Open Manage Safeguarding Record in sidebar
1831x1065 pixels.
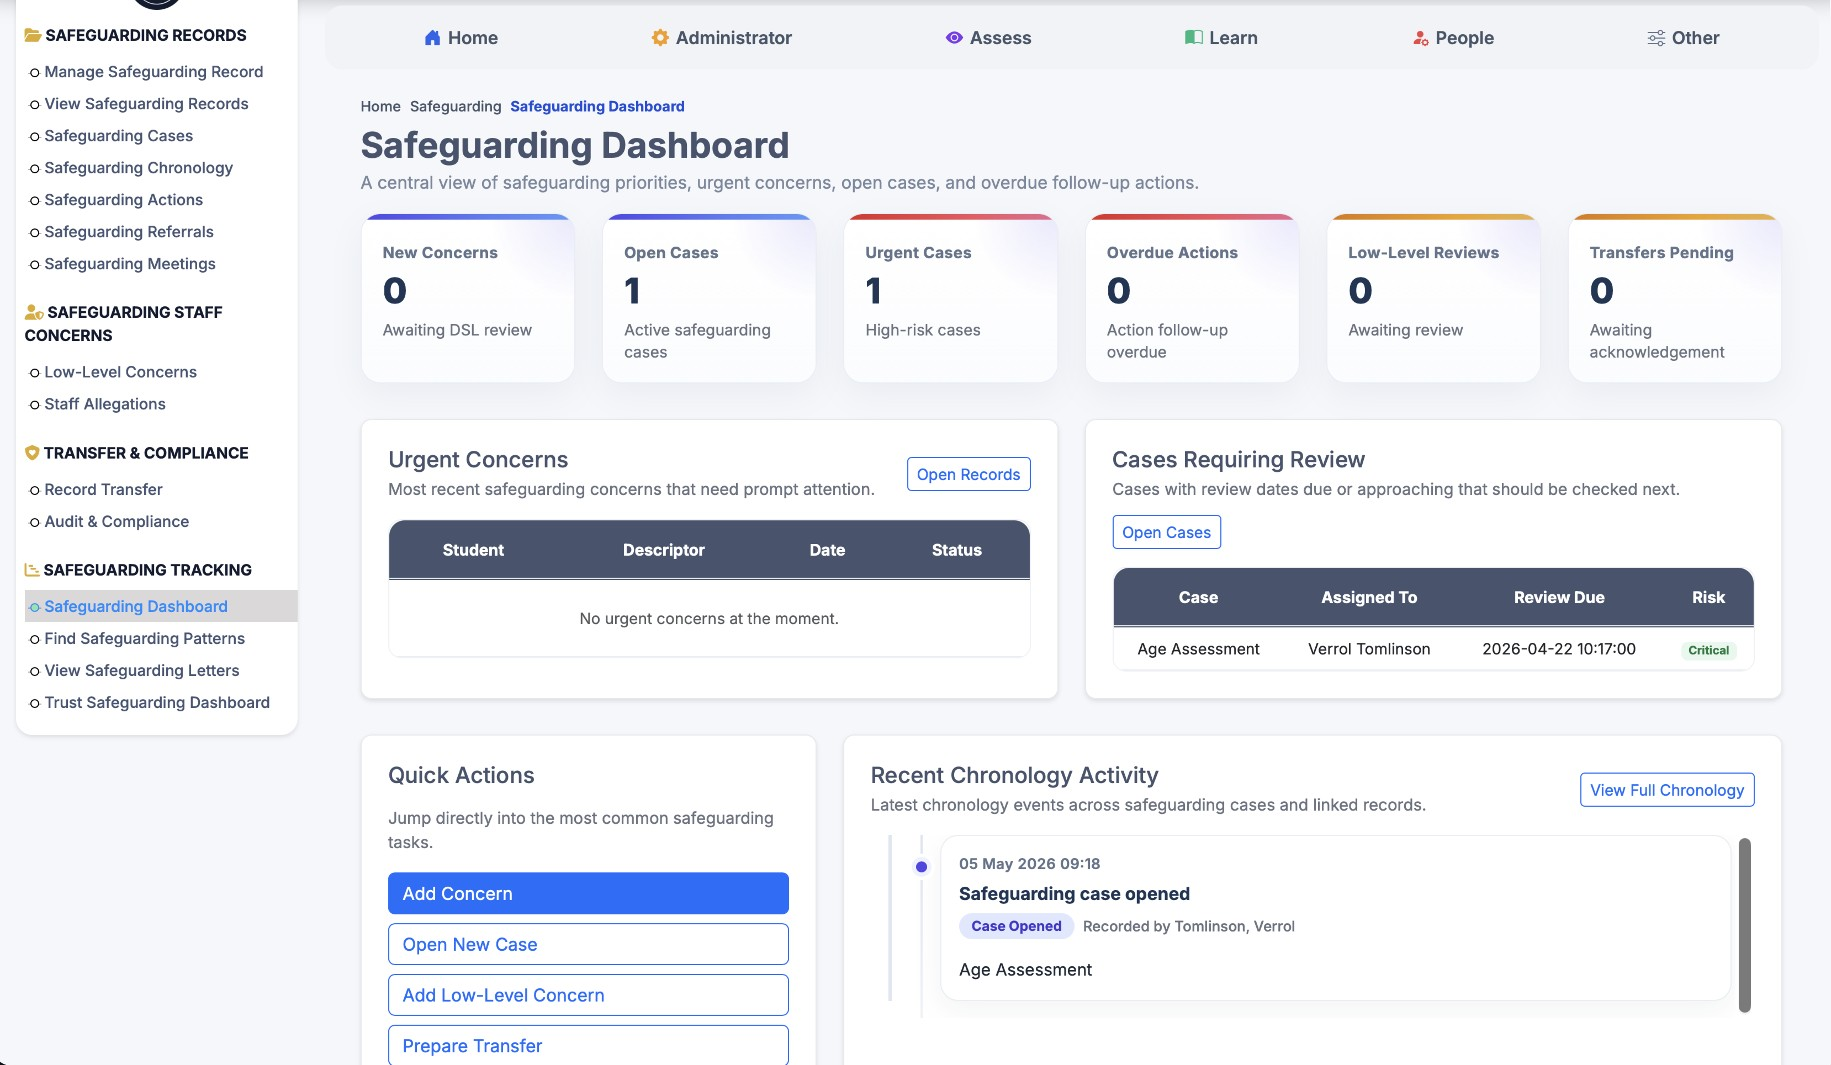point(154,72)
